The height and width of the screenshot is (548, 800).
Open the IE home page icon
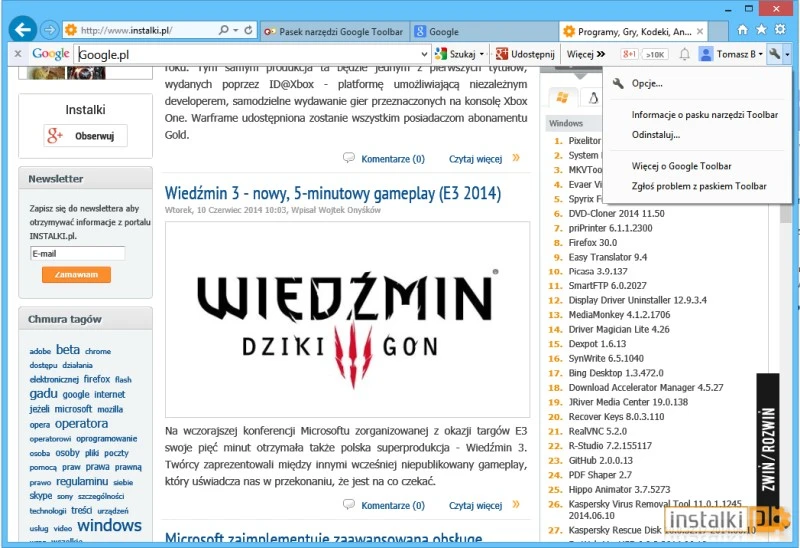[x=743, y=31]
